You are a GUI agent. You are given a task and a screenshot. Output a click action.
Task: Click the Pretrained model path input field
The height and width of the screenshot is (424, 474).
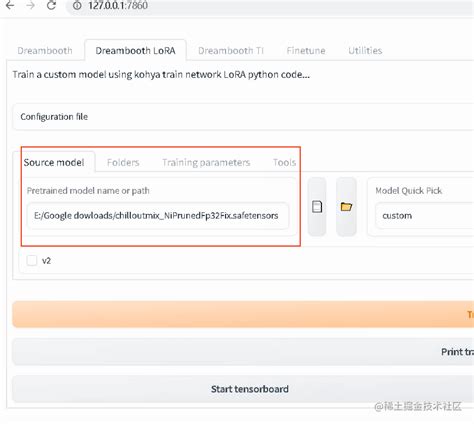[157, 215]
